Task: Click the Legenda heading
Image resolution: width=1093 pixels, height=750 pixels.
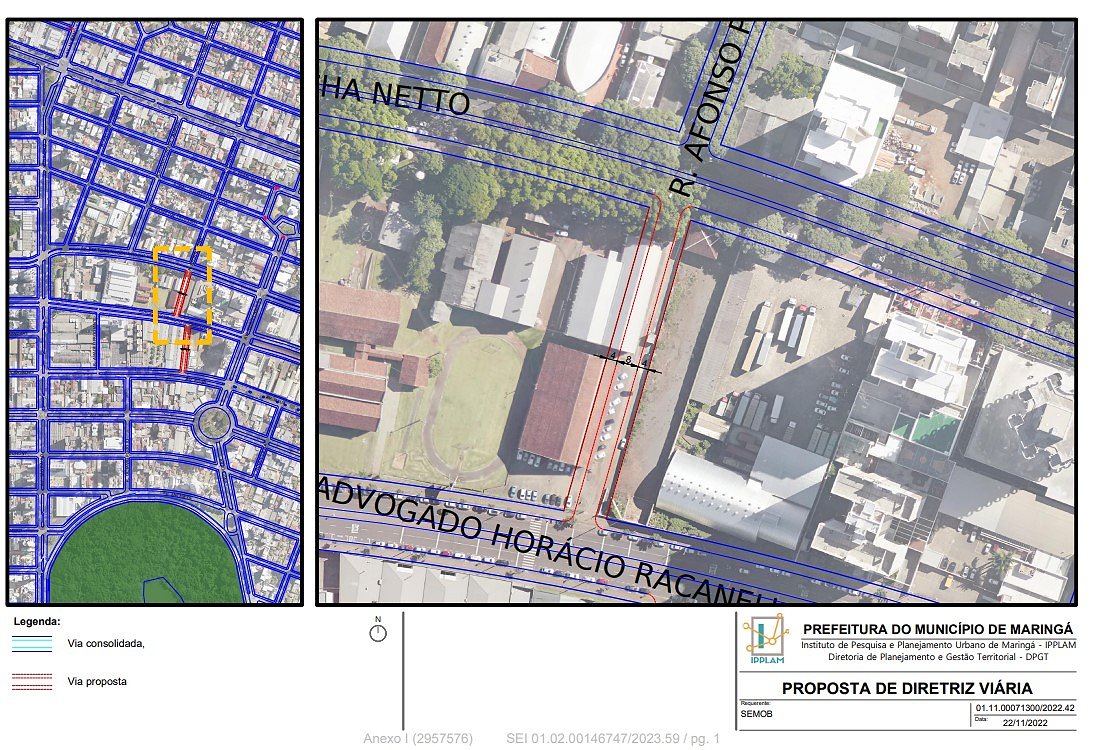Action: click(37, 622)
